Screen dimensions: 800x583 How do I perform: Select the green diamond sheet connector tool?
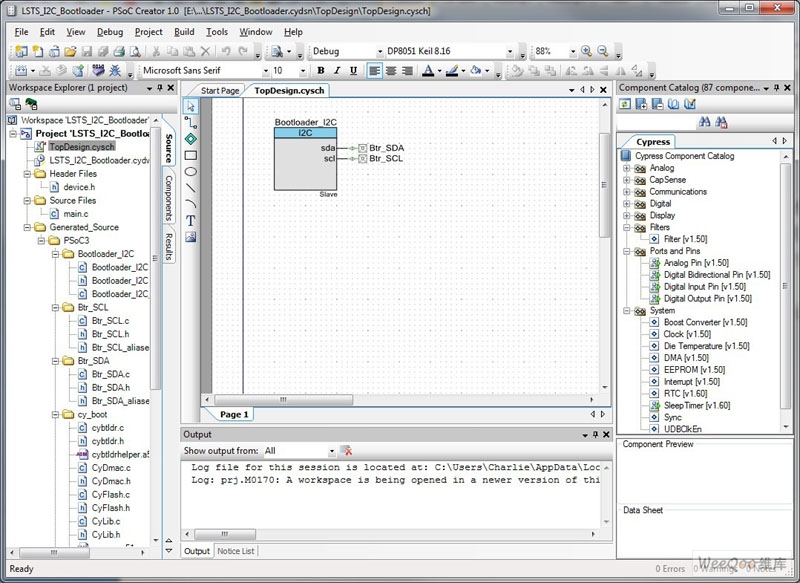pyautogui.click(x=191, y=139)
